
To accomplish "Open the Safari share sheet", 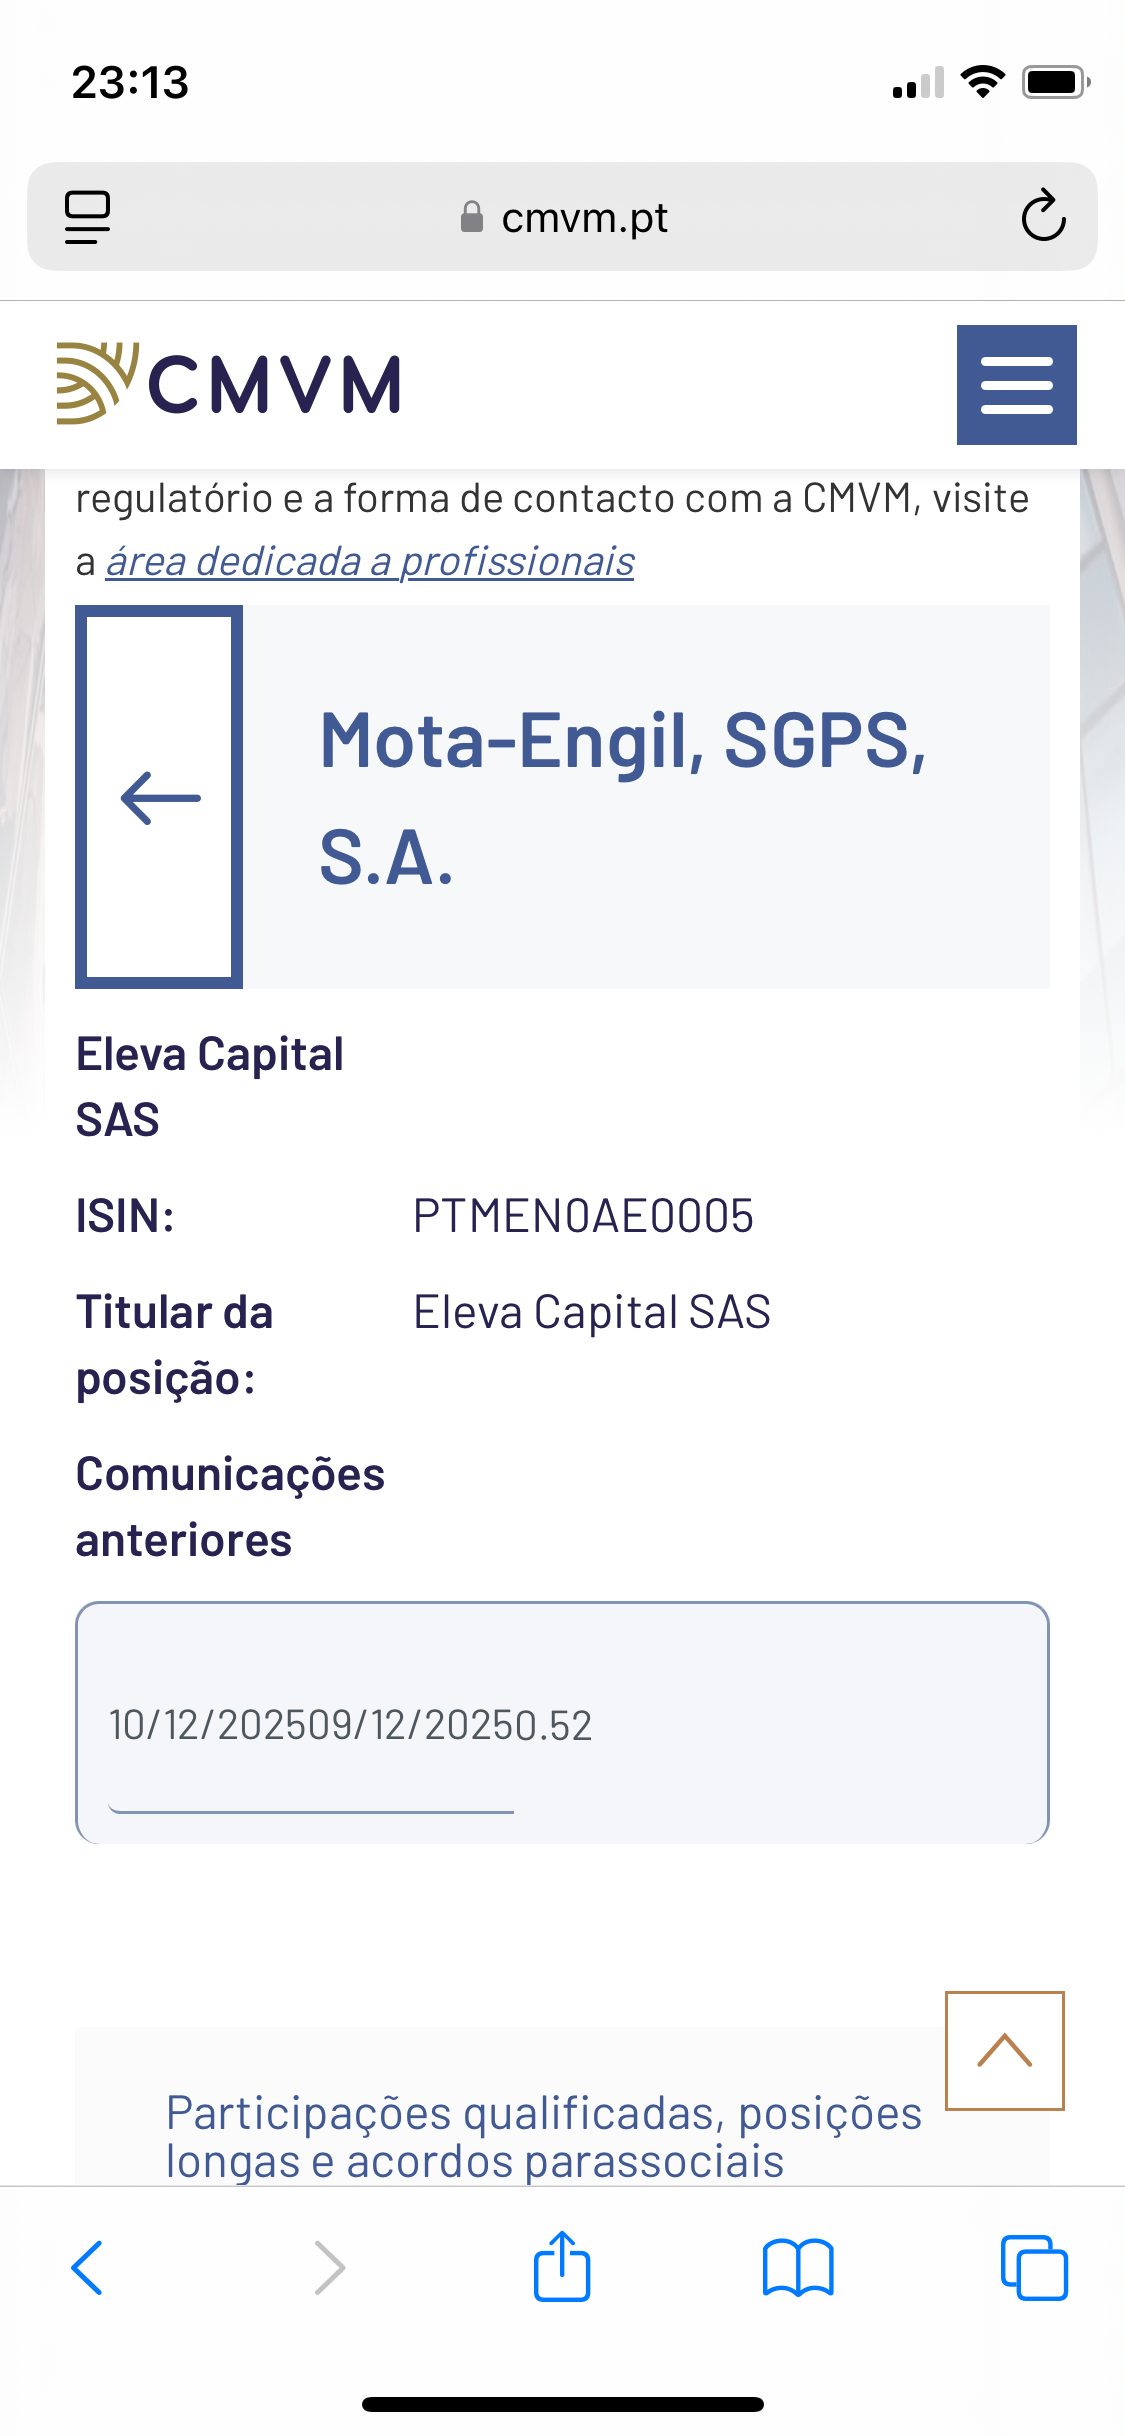I will point(562,2266).
